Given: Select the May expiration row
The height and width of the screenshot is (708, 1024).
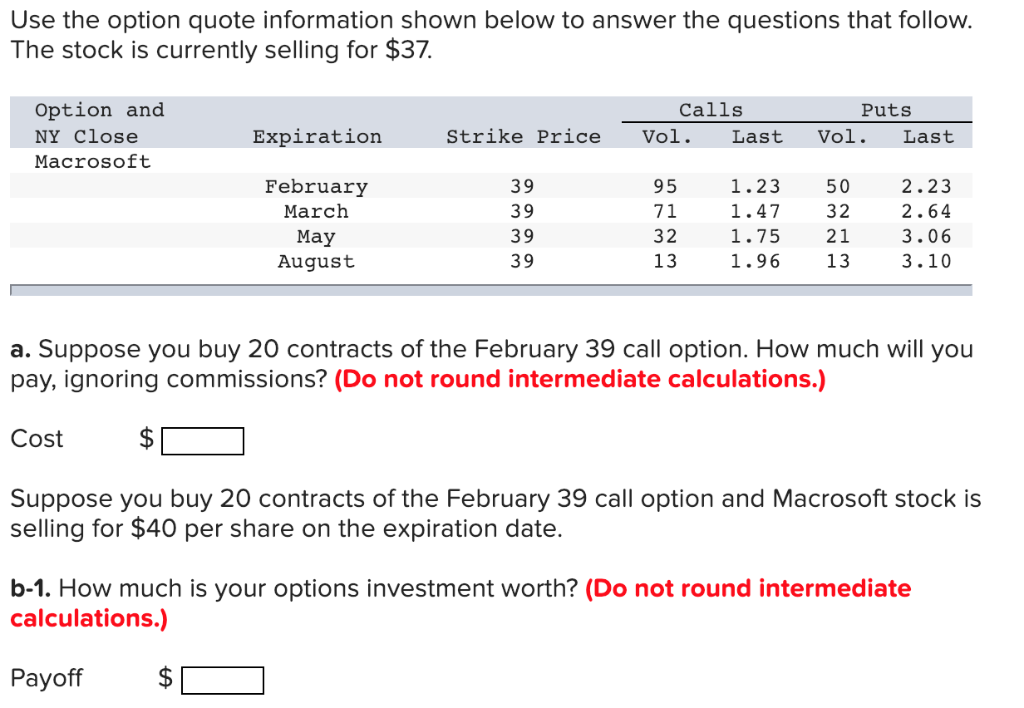Looking at the screenshot, I should pos(316,236).
